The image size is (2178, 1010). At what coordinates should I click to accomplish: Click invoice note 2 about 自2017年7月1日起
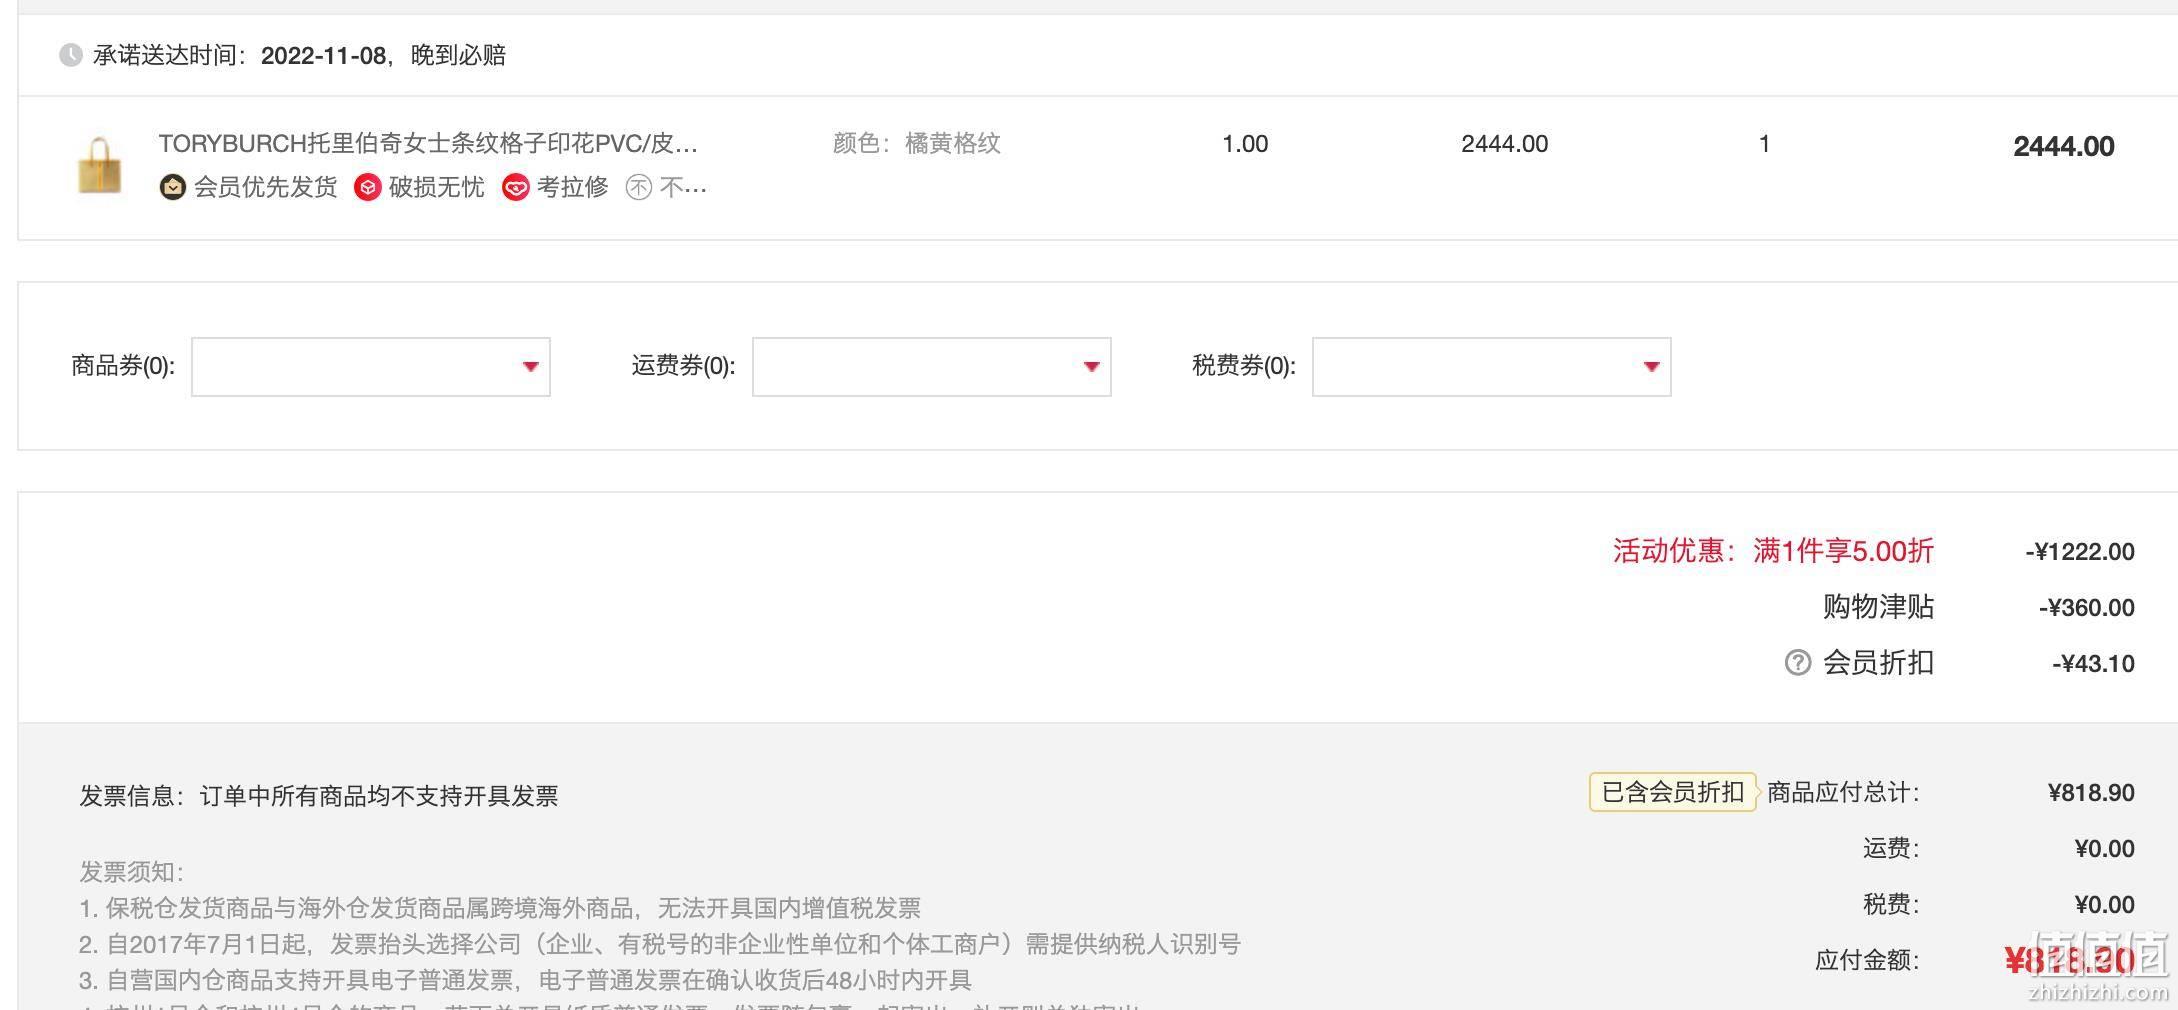(660, 944)
